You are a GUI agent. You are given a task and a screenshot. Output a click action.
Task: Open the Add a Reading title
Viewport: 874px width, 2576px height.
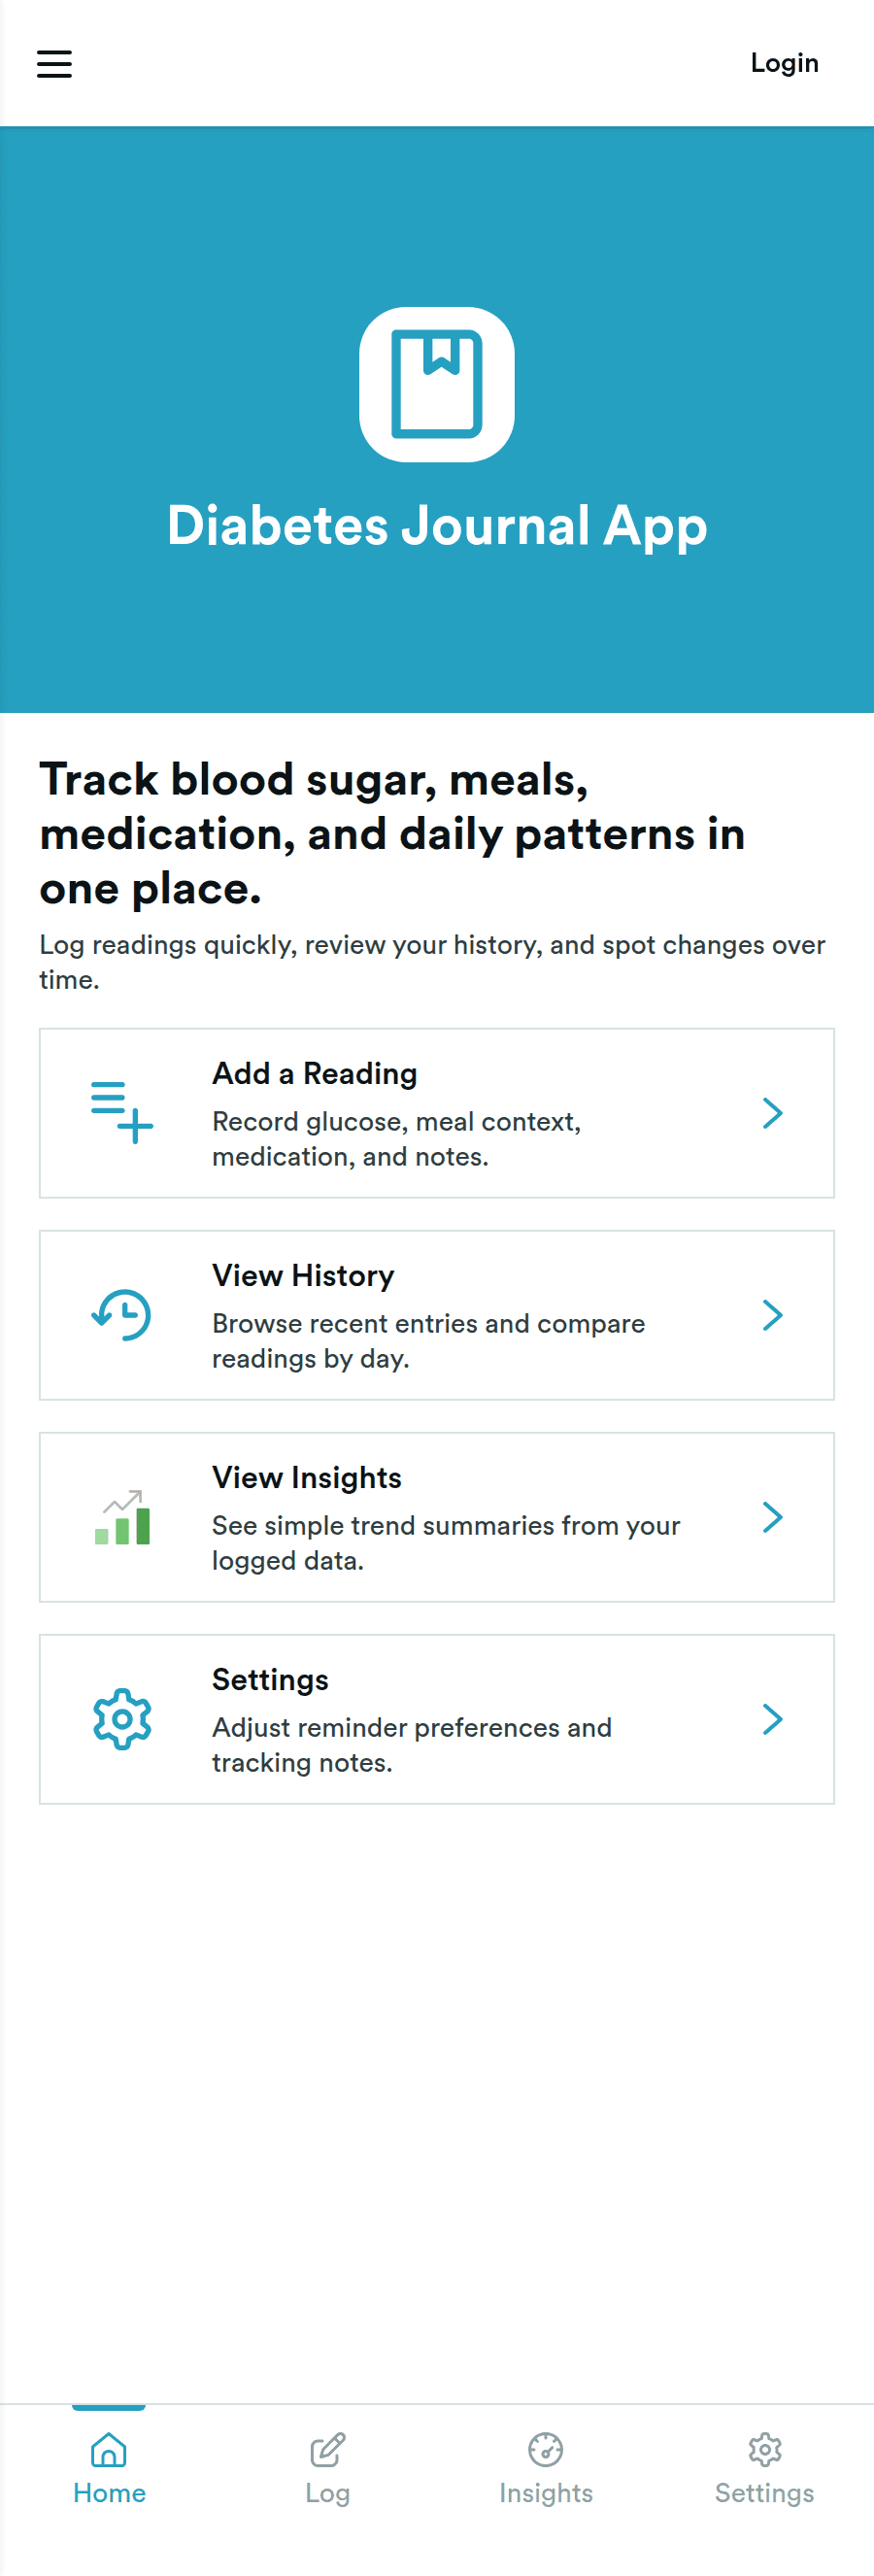click(x=314, y=1073)
